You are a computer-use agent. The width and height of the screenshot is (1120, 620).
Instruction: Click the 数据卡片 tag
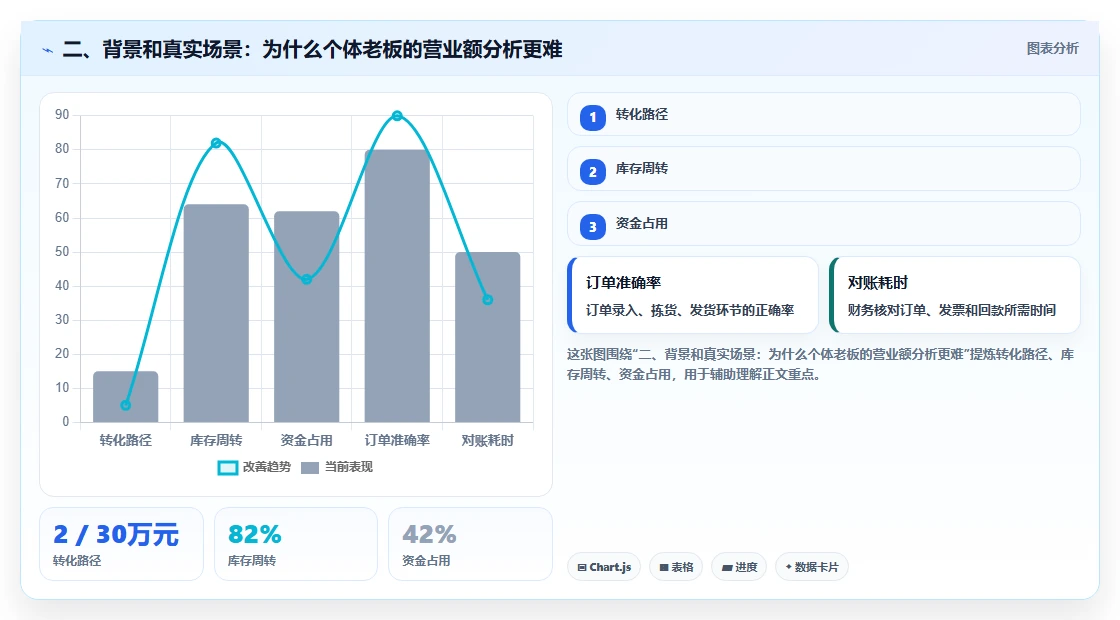[811, 567]
